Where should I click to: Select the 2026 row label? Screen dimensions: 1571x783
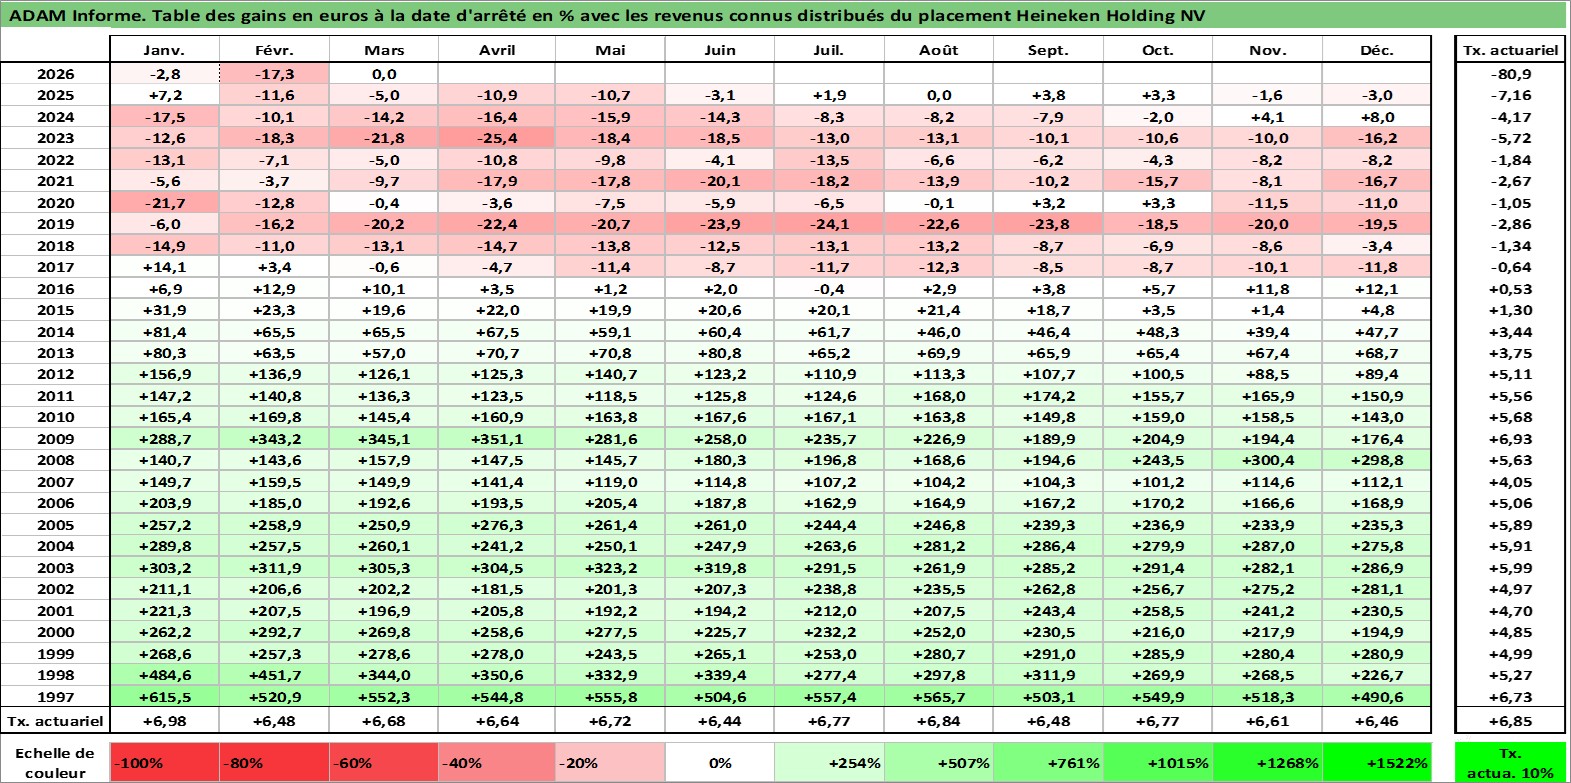coord(55,74)
